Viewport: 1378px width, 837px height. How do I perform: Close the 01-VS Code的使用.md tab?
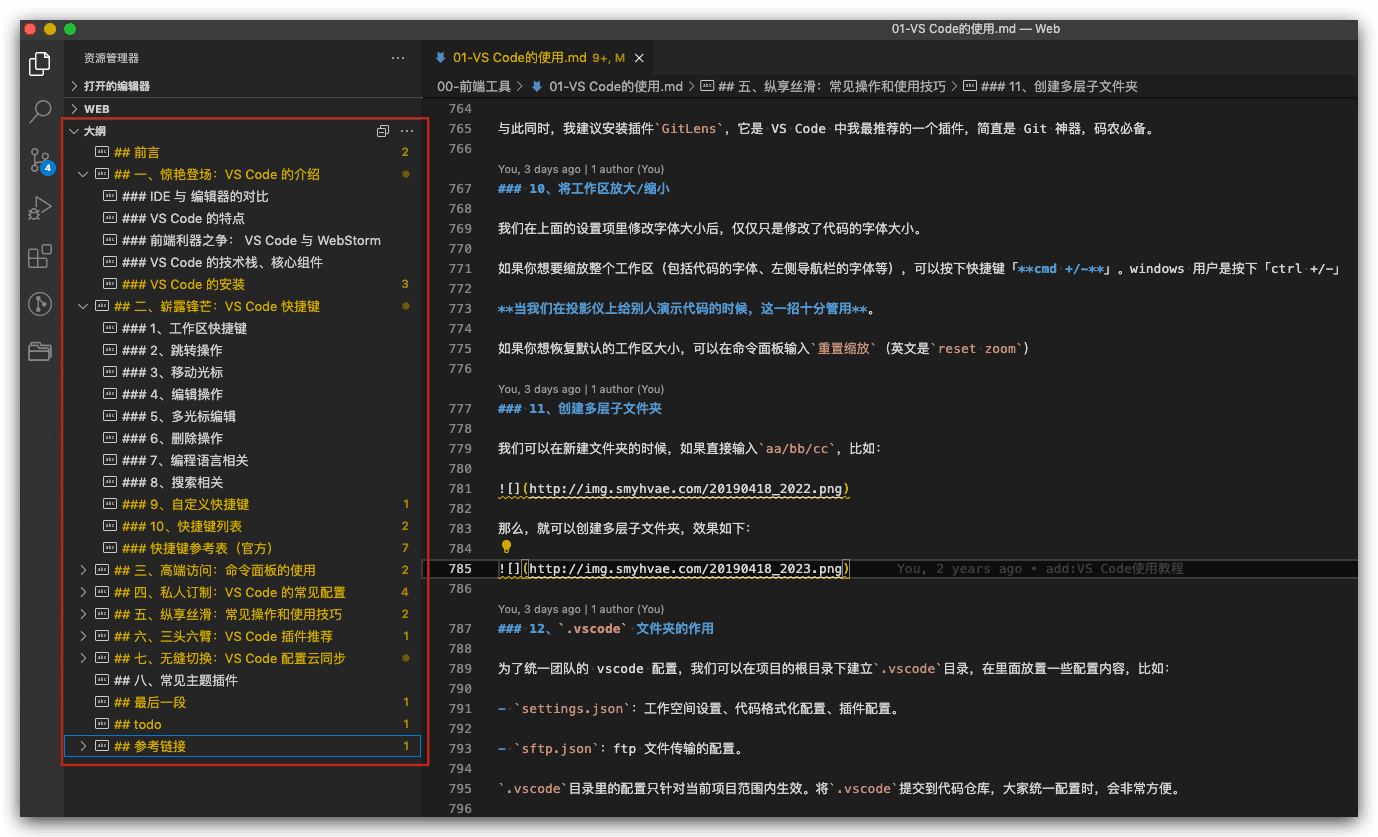point(639,58)
